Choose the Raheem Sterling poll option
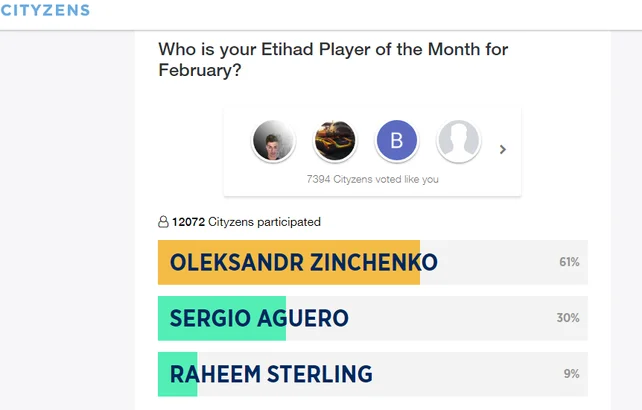The height and width of the screenshot is (410, 642). tap(271, 375)
